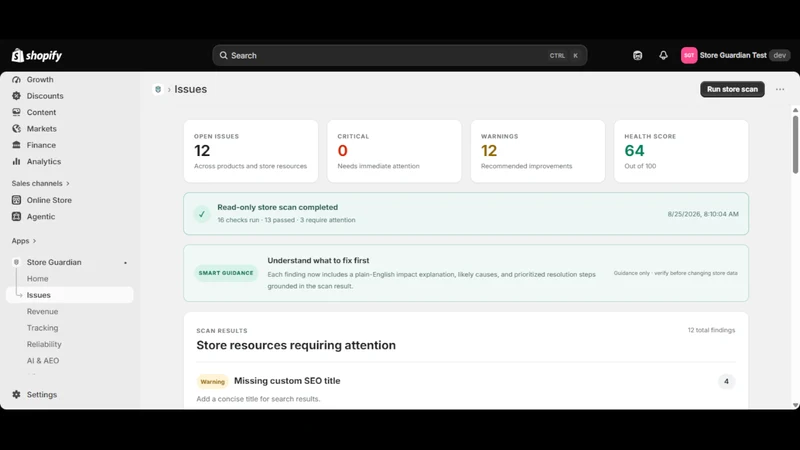Click the Analytics bar chart icon

[16, 161]
